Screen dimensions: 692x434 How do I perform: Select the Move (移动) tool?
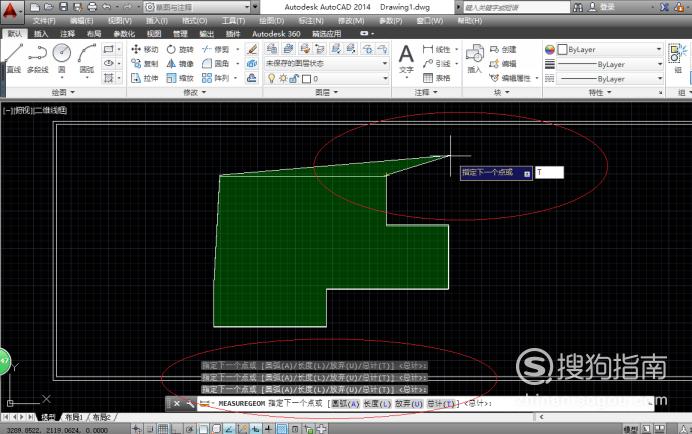[x=144, y=49]
